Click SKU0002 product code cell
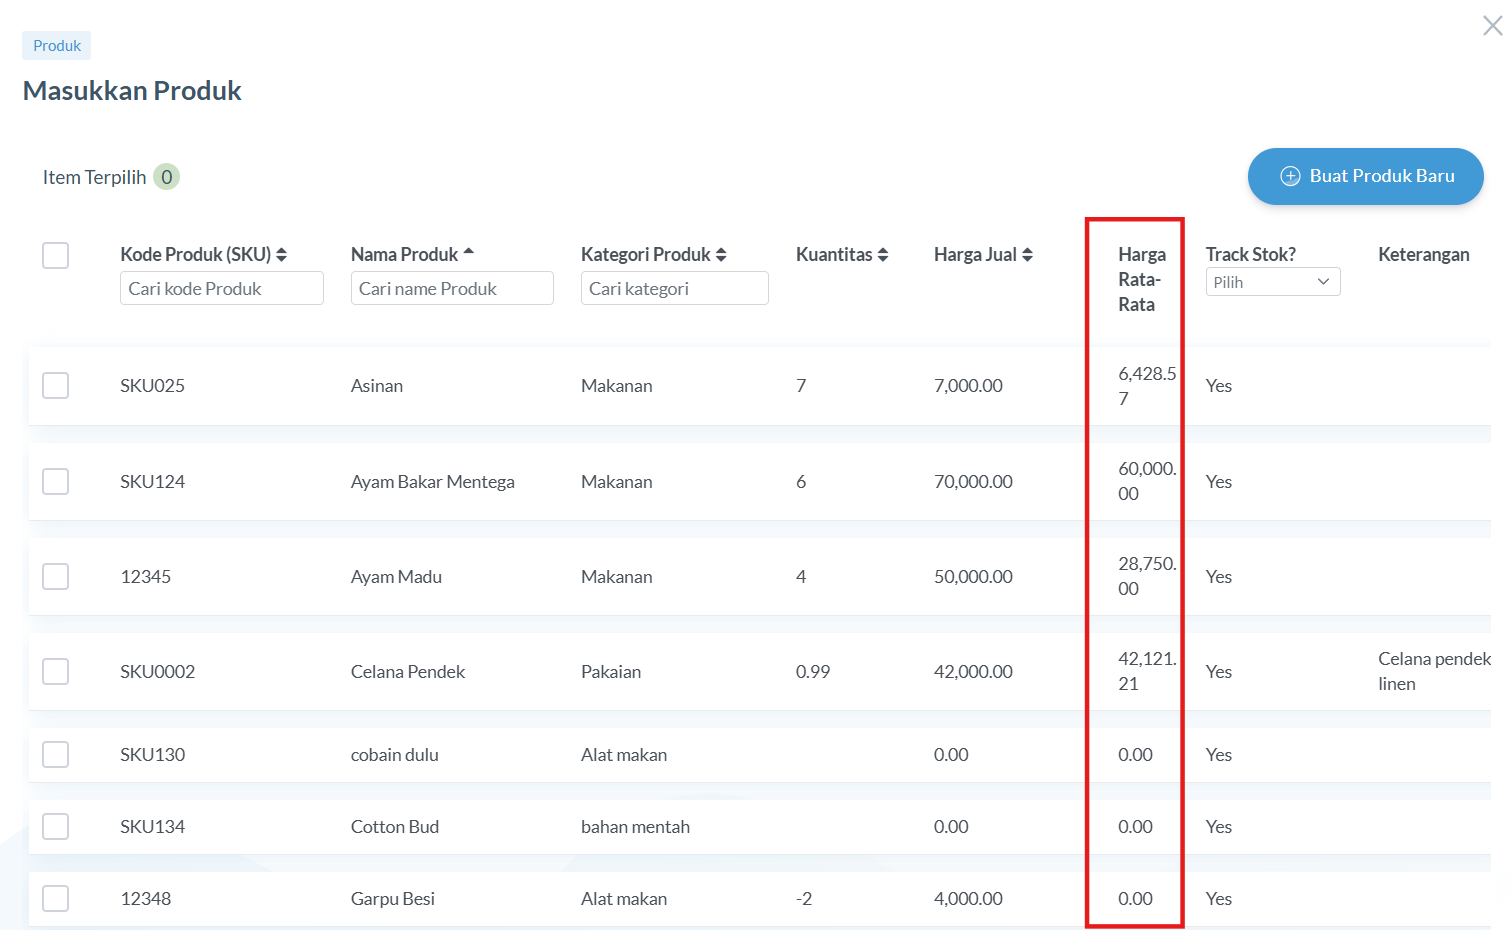 (157, 672)
